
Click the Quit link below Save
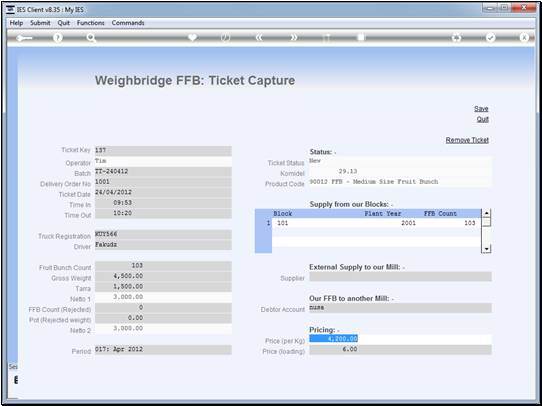coord(483,119)
